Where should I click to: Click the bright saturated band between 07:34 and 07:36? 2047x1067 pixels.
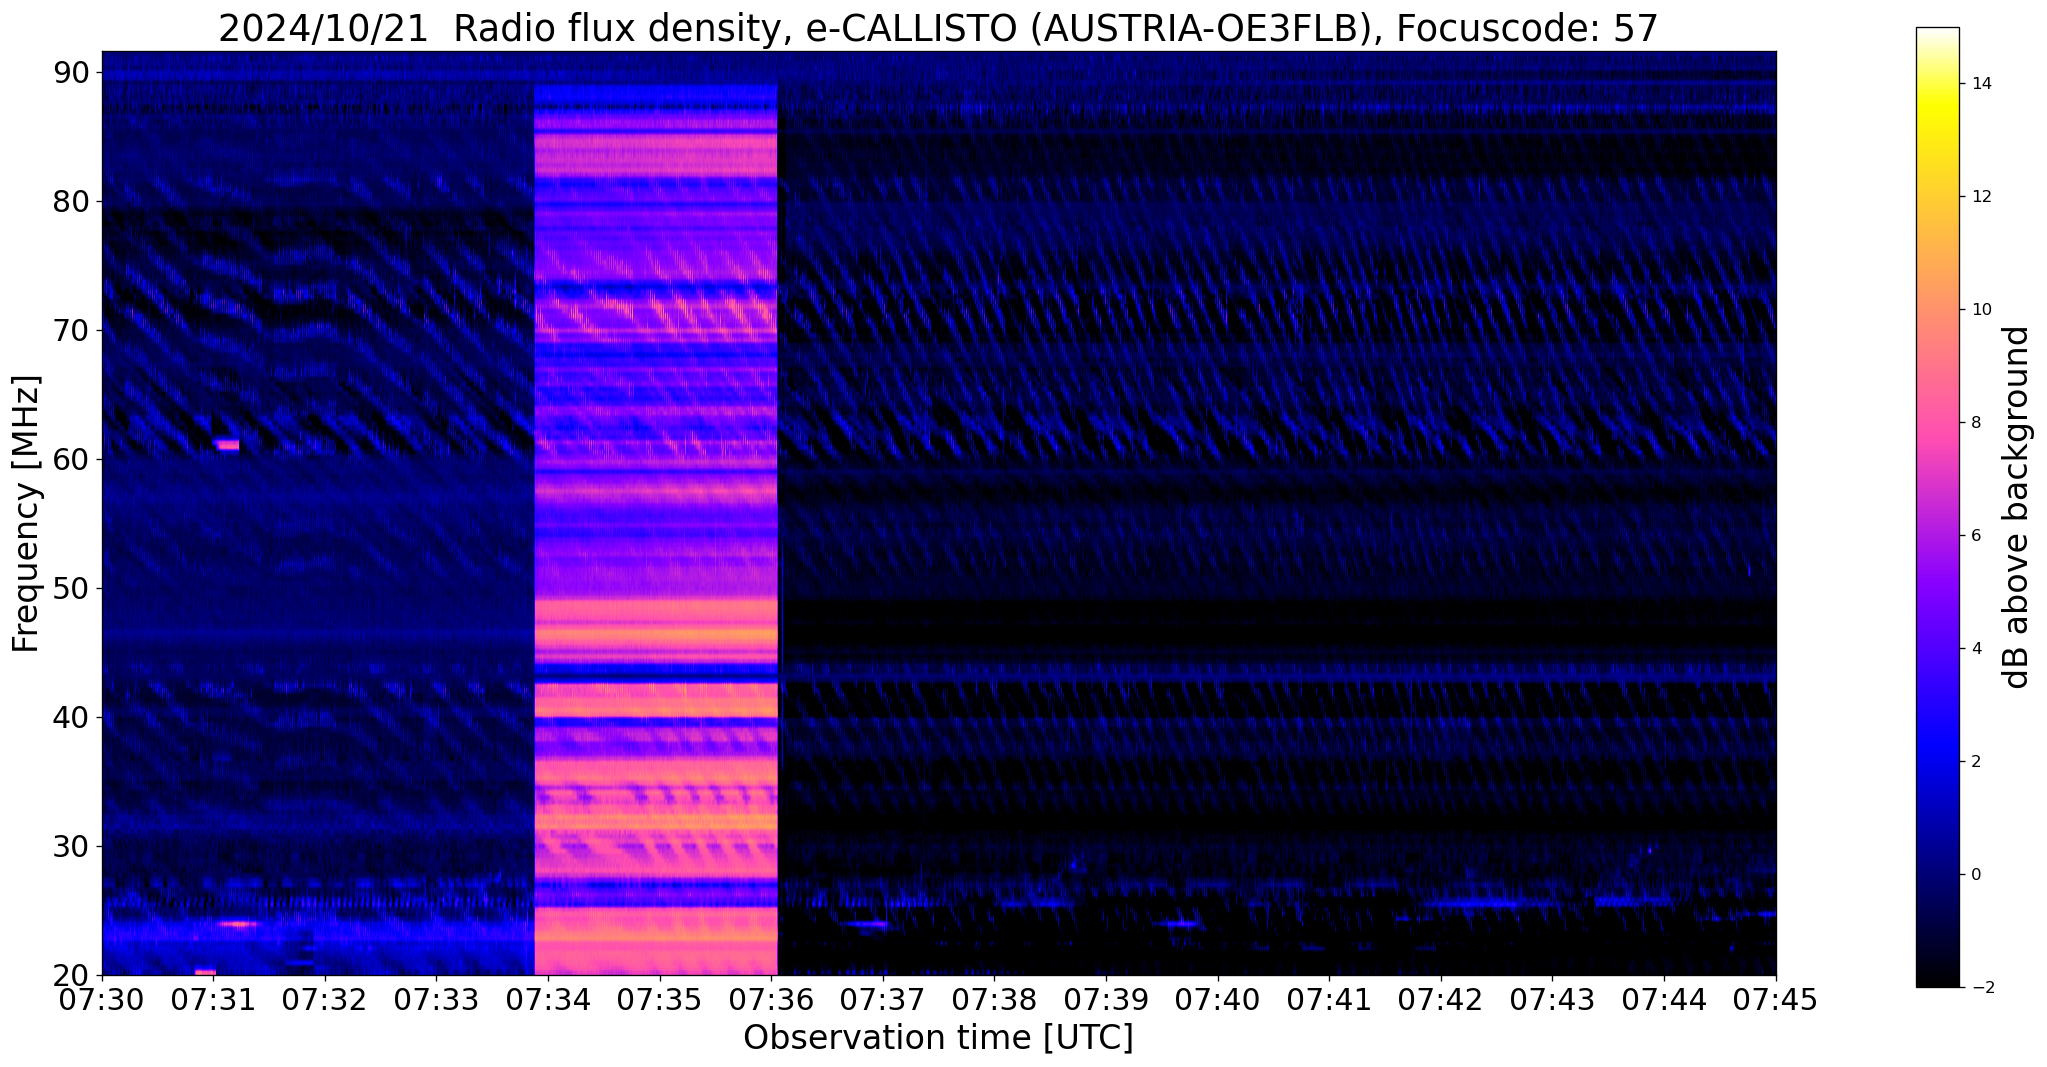click(656, 529)
